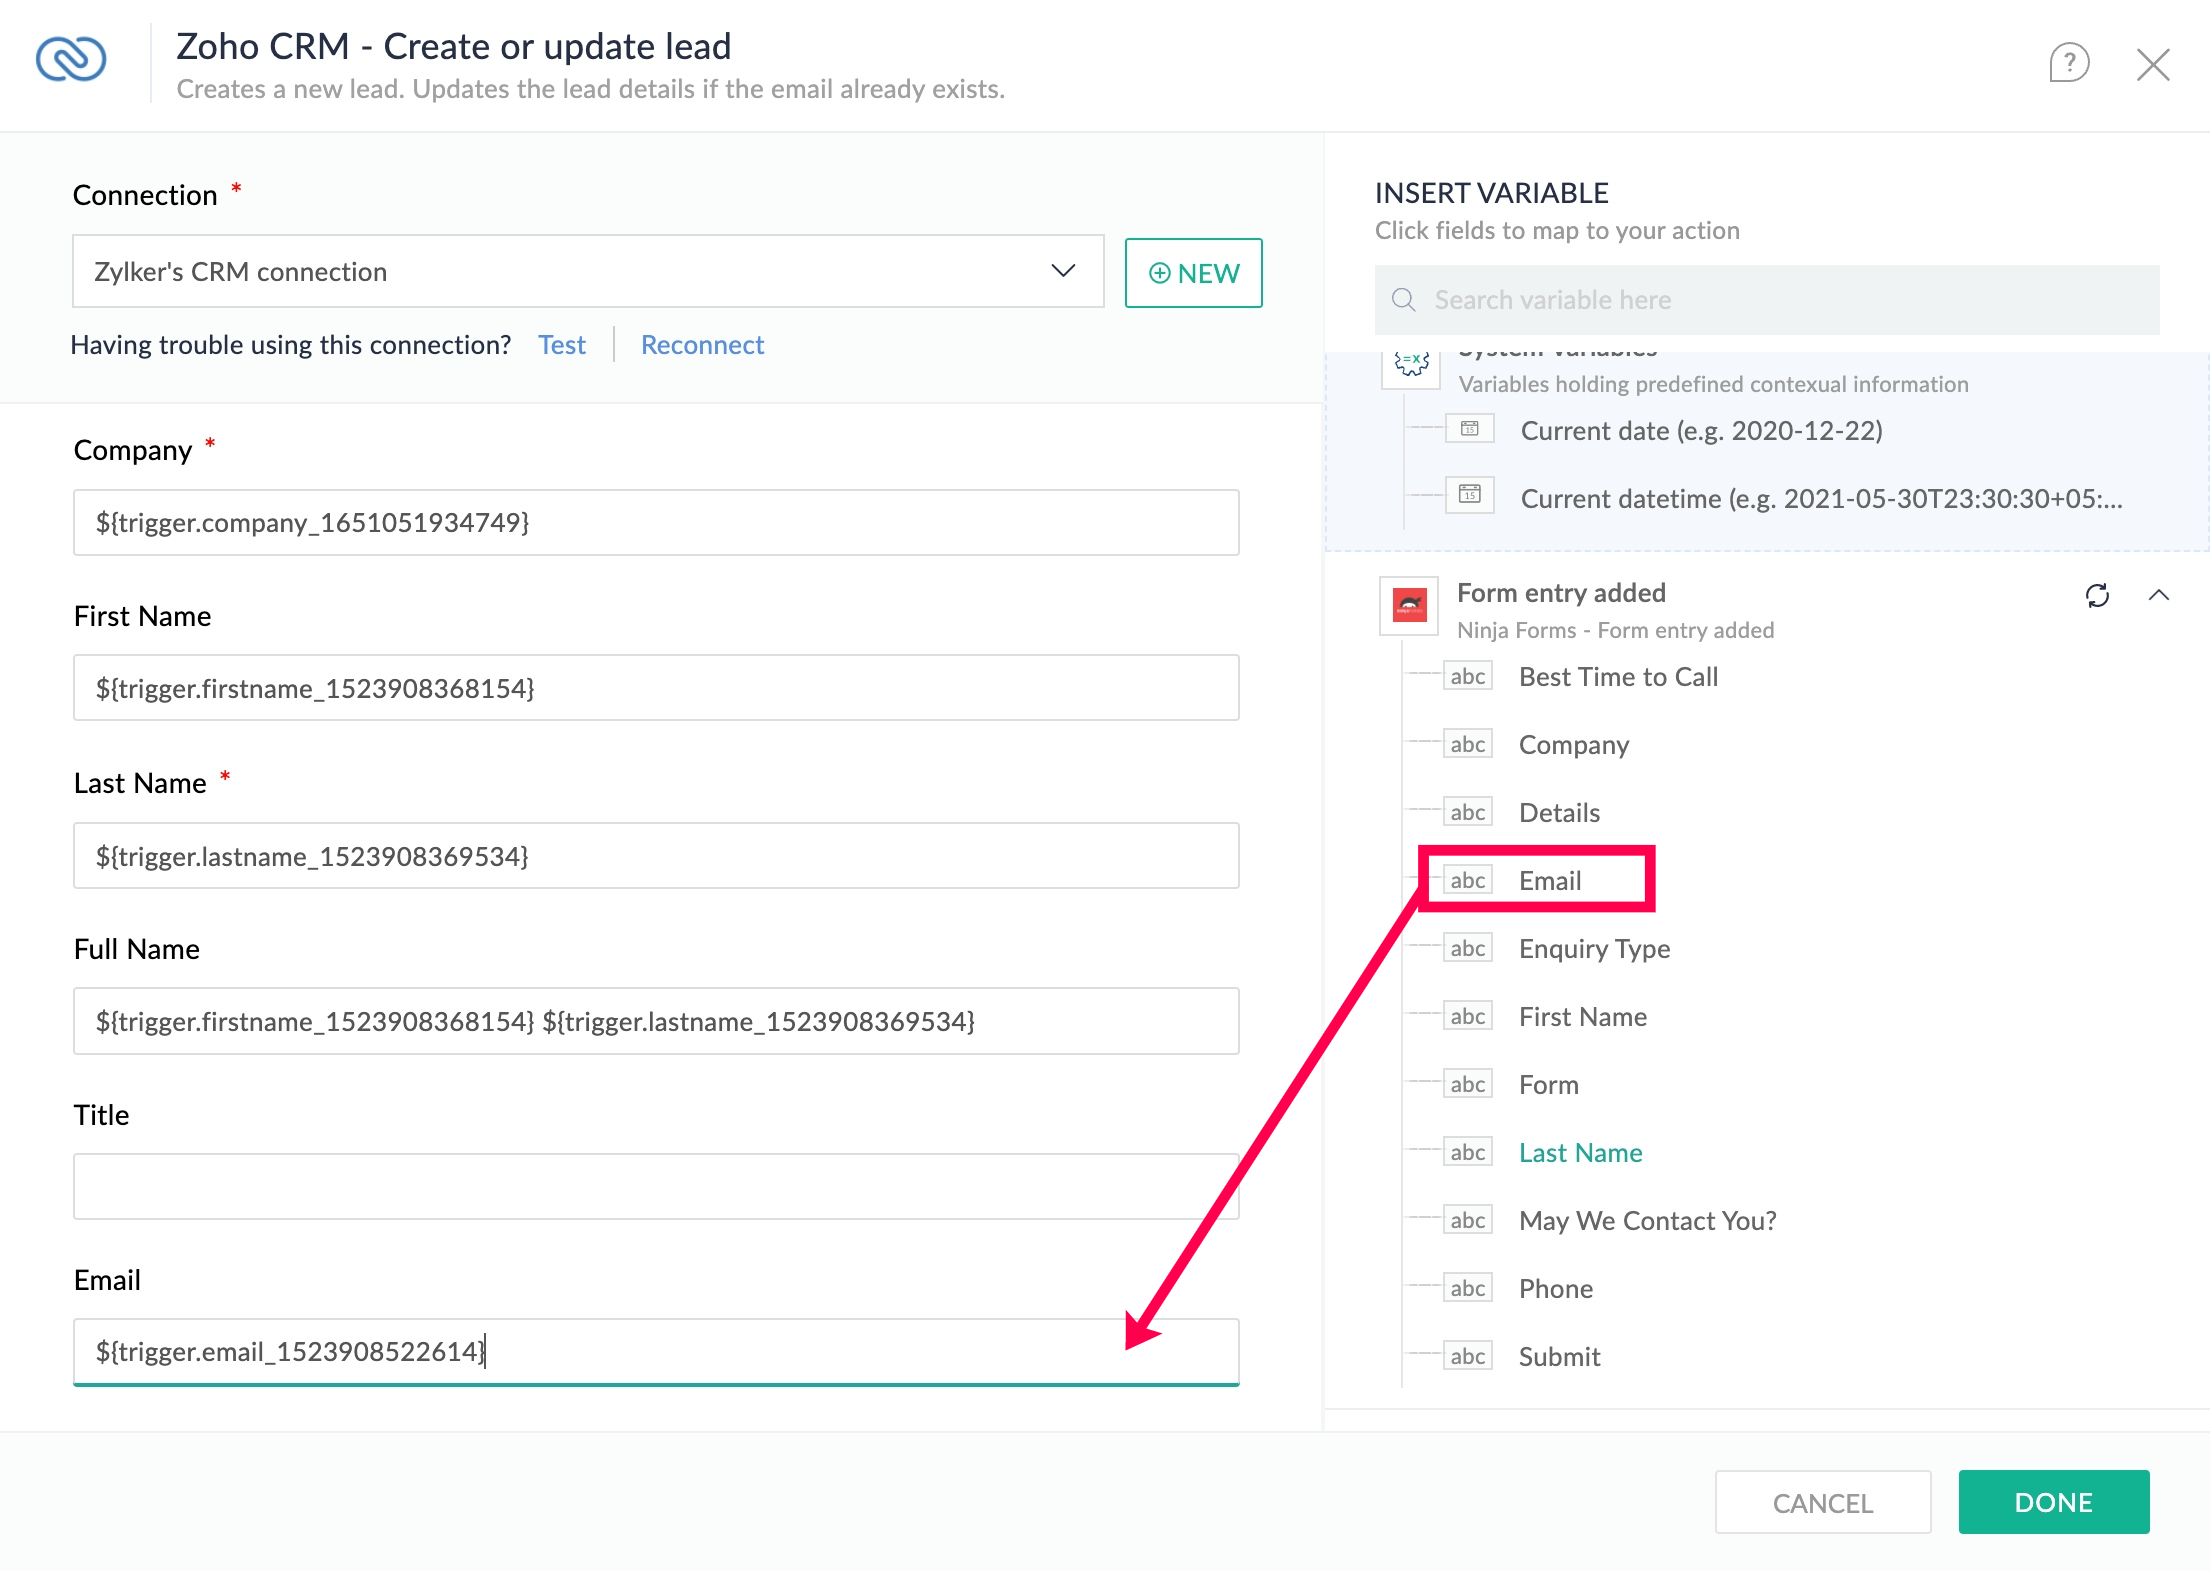Insert the Phone variable
This screenshot has height=1571, width=2210.
coord(1555,1289)
